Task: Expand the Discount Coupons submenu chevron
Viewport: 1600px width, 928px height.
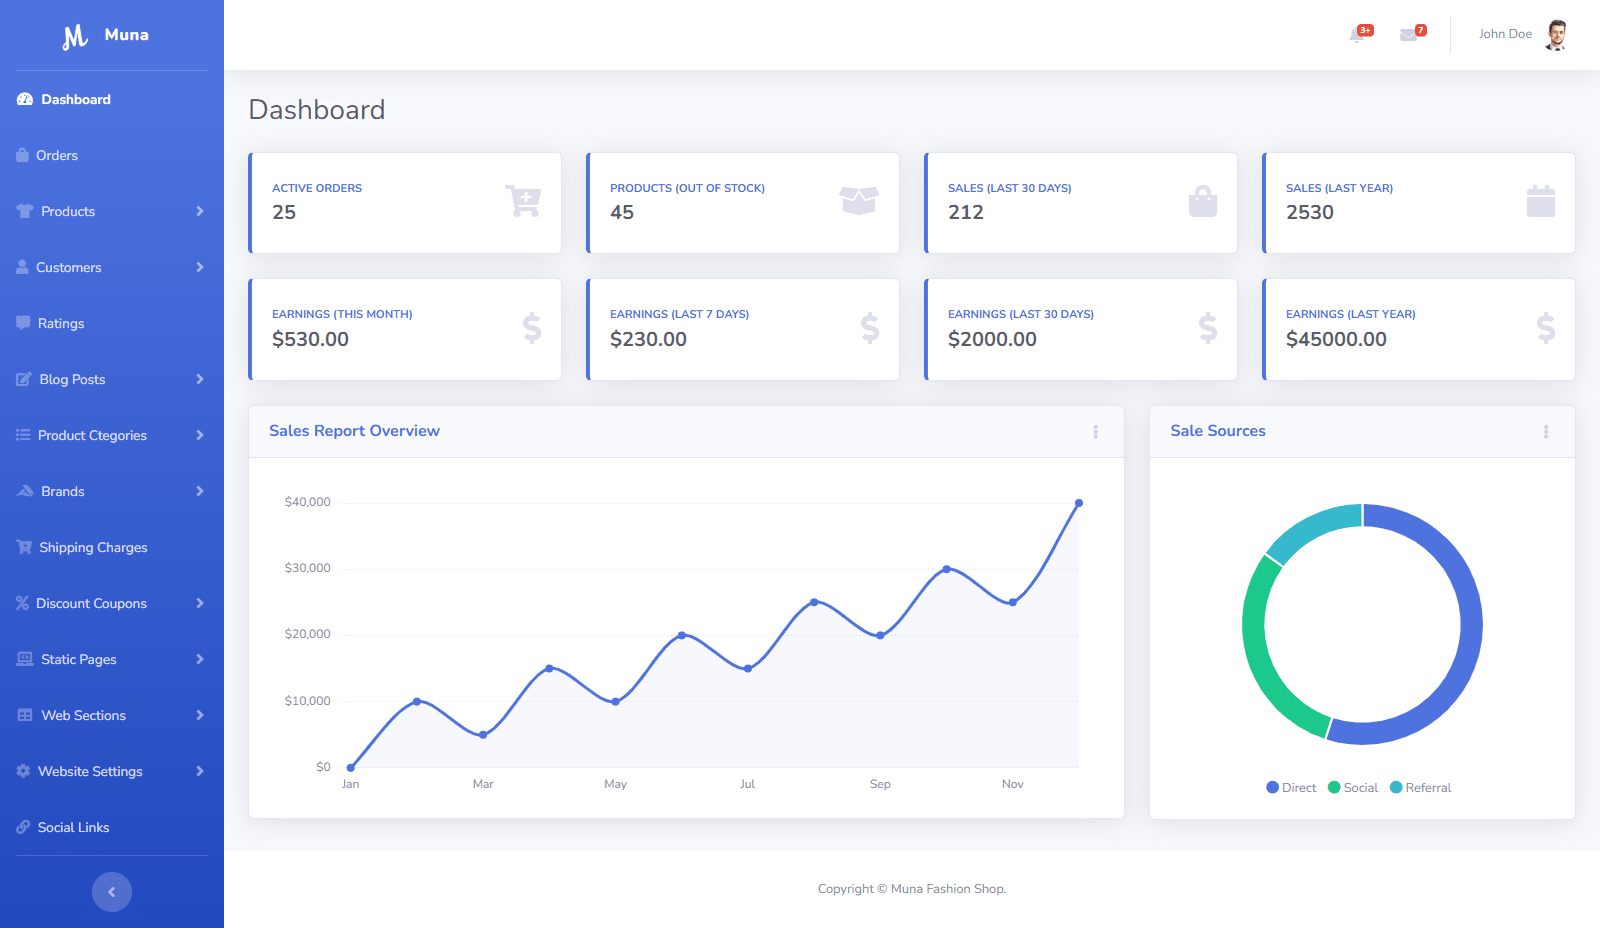Action: point(200,603)
